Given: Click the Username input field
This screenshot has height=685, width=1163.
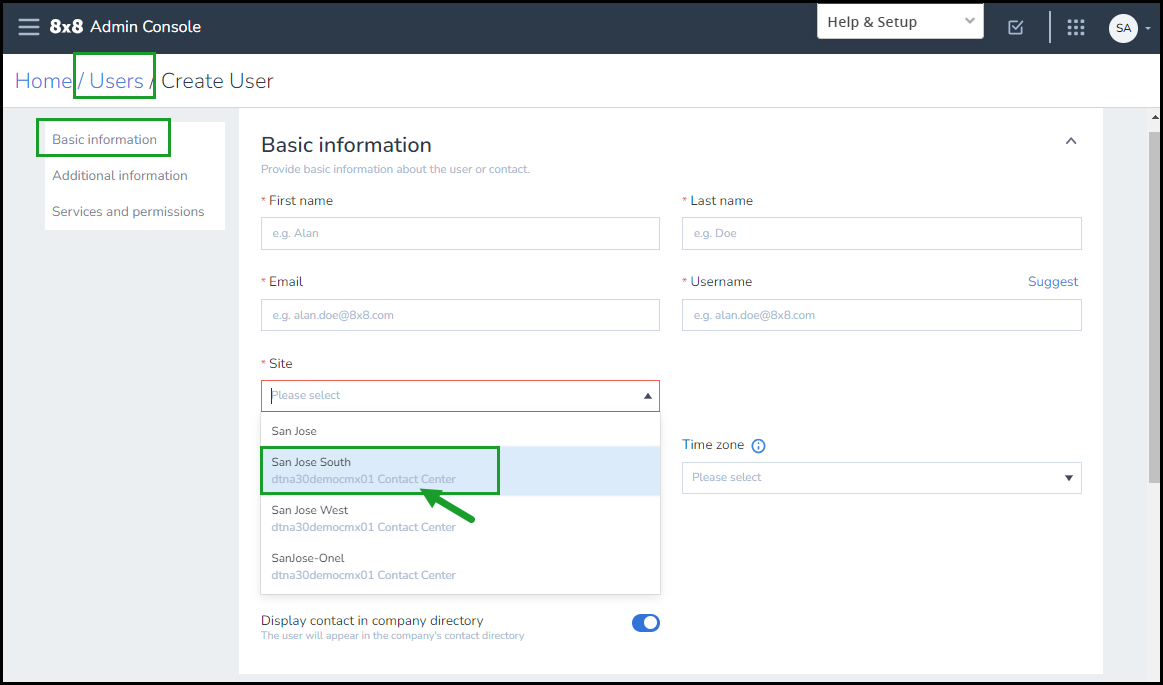Looking at the screenshot, I should pyautogui.click(x=881, y=315).
